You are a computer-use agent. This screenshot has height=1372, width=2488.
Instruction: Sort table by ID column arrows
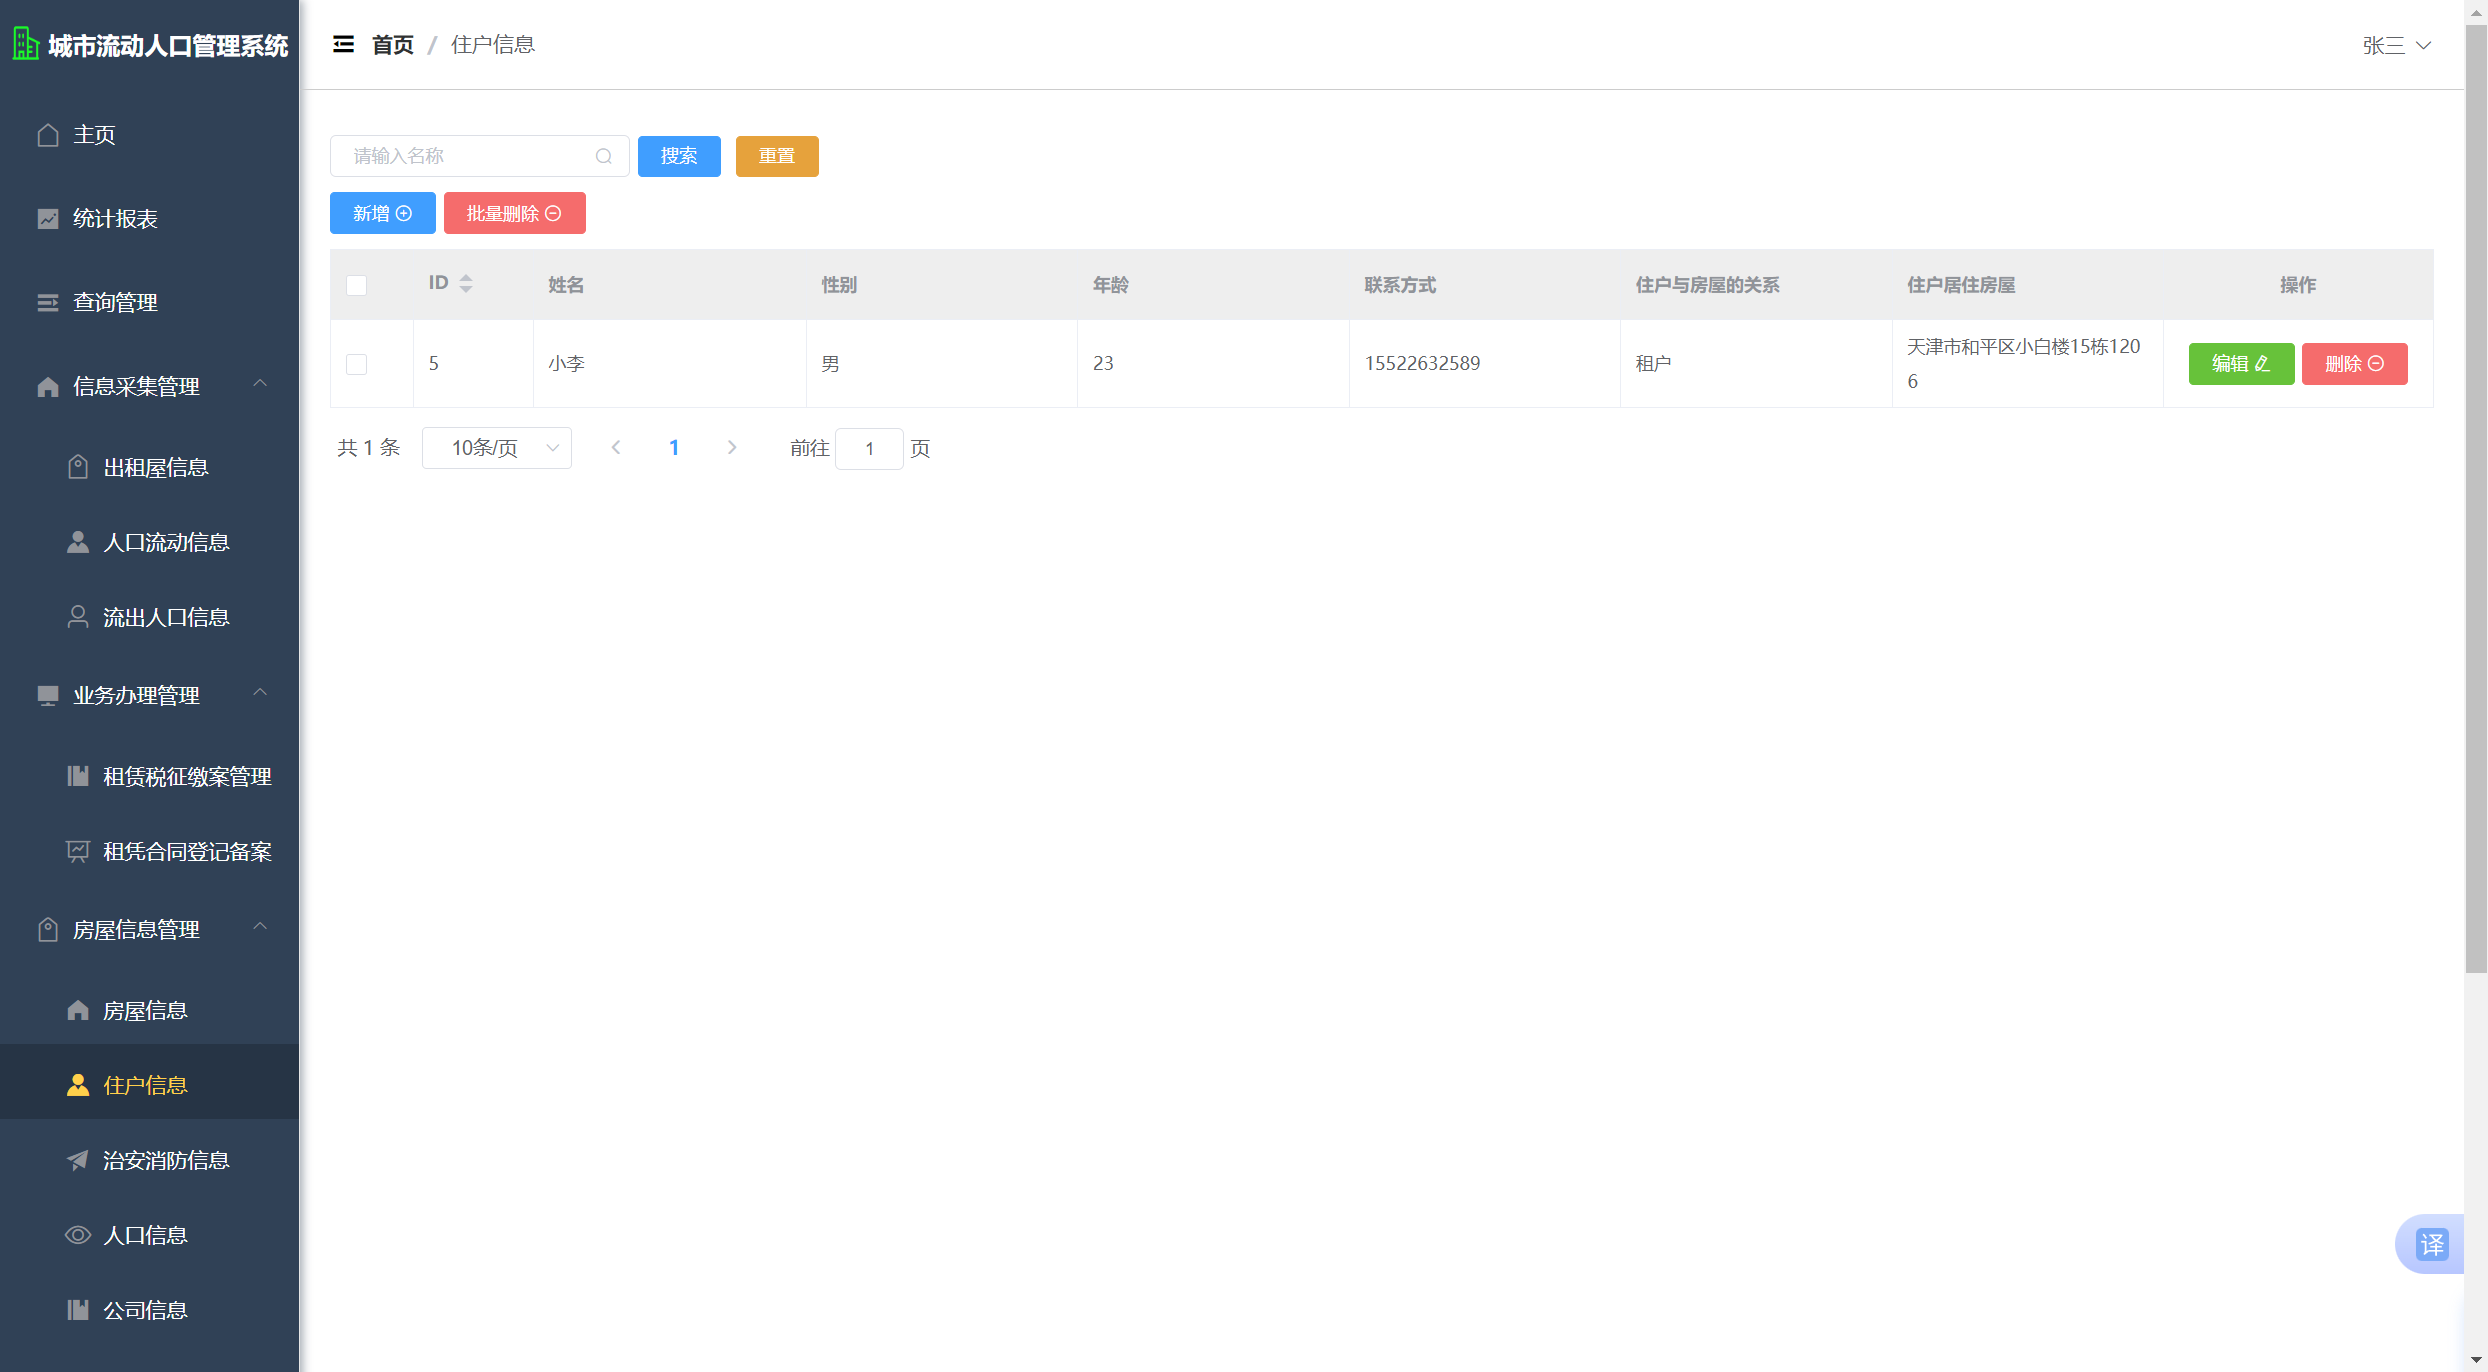tap(466, 284)
